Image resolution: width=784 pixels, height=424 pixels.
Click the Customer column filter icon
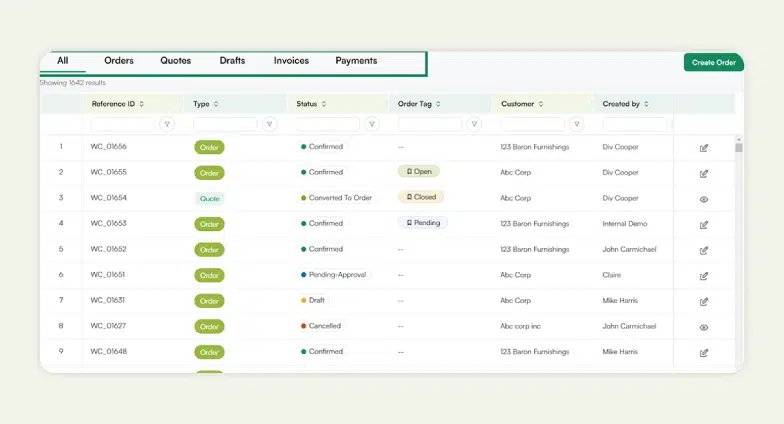point(577,124)
